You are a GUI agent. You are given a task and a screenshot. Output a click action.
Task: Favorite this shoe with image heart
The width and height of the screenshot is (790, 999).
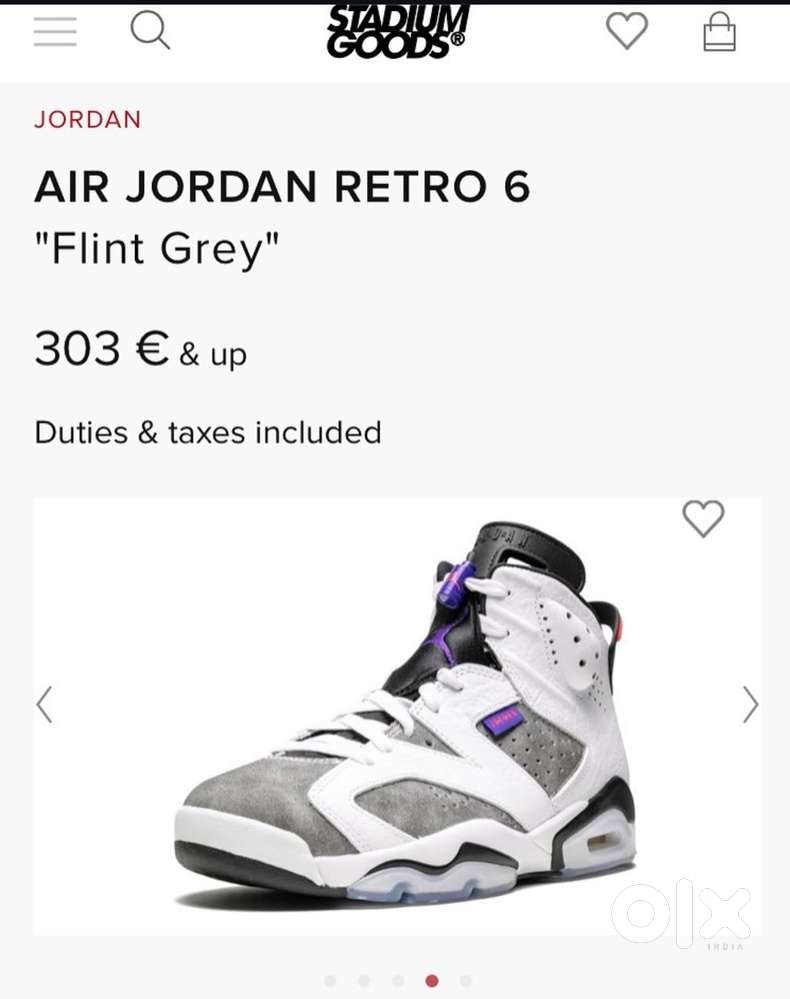pyautogui.click(x=703, y=519)
